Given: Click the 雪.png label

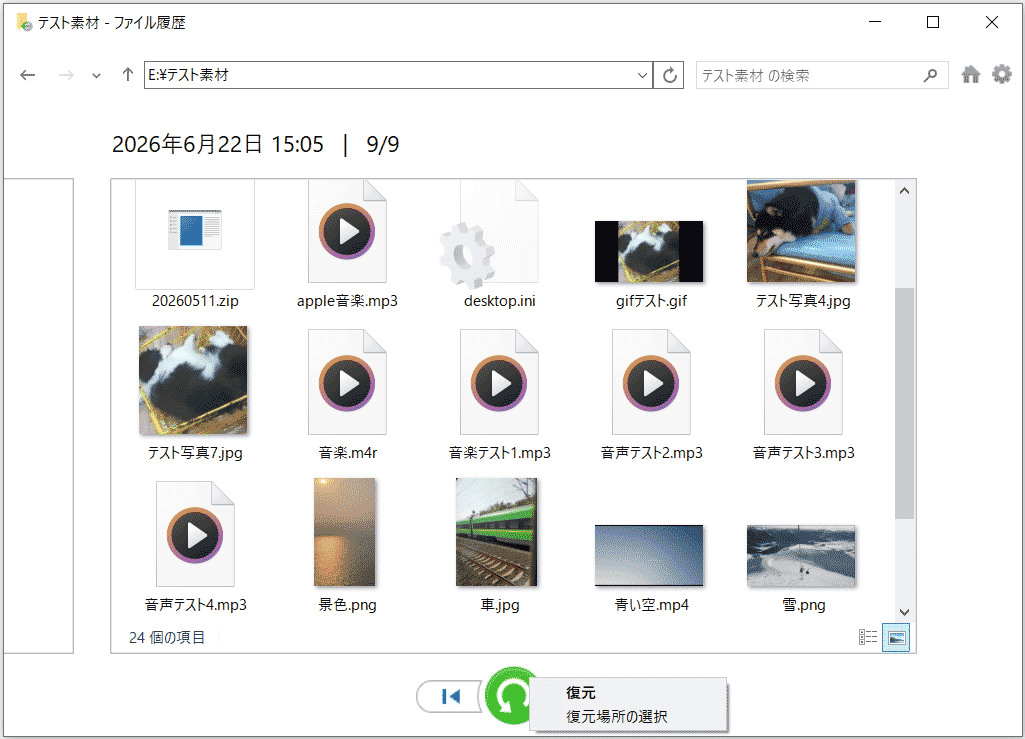Looking at the screenshot, I should coord(803,605).
